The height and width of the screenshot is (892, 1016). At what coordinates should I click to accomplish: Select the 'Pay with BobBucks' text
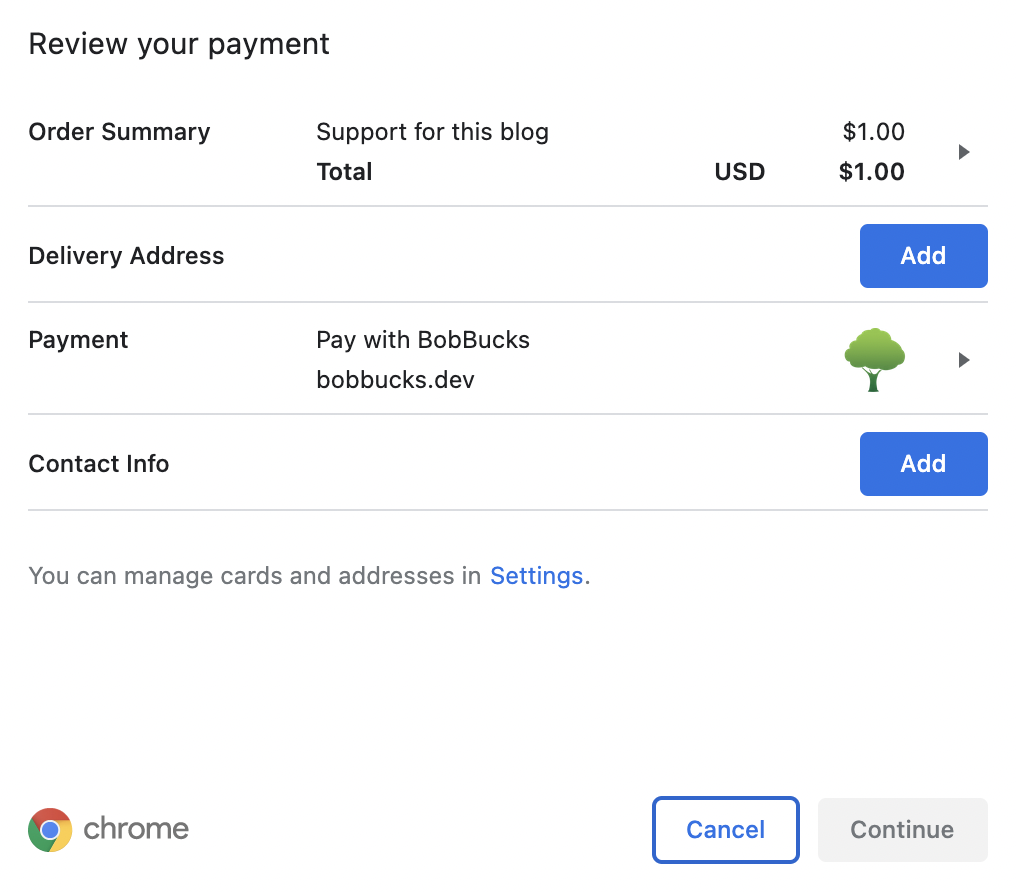pos(423,340)
